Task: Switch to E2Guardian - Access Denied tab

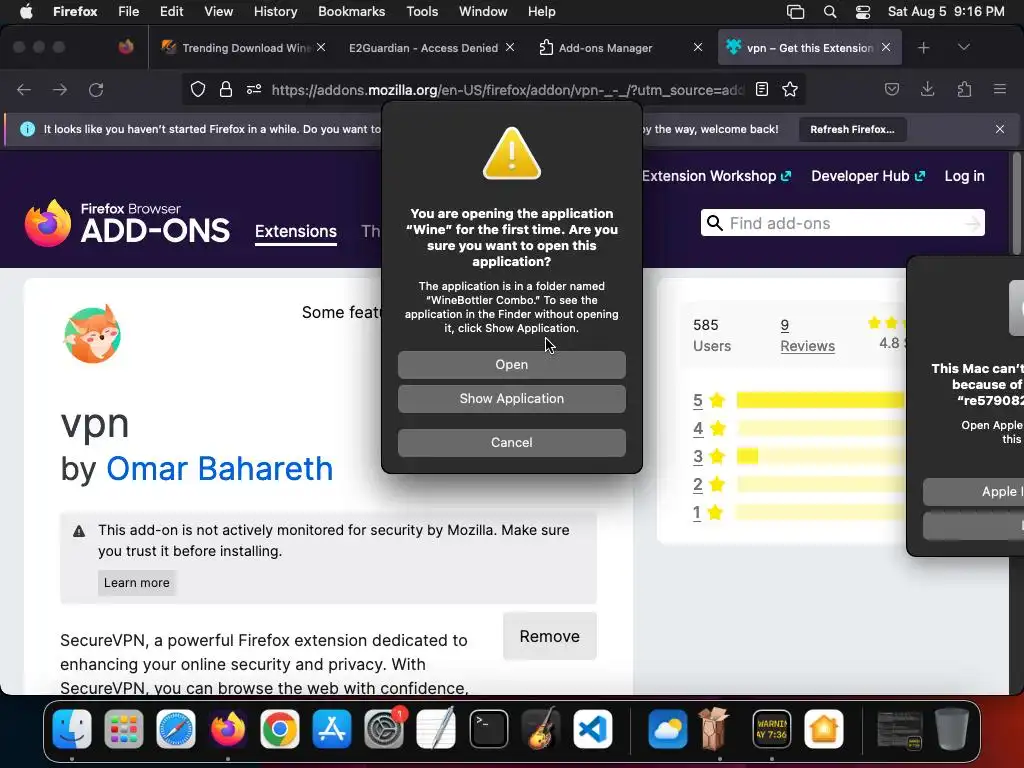Action: coord(423,48)
